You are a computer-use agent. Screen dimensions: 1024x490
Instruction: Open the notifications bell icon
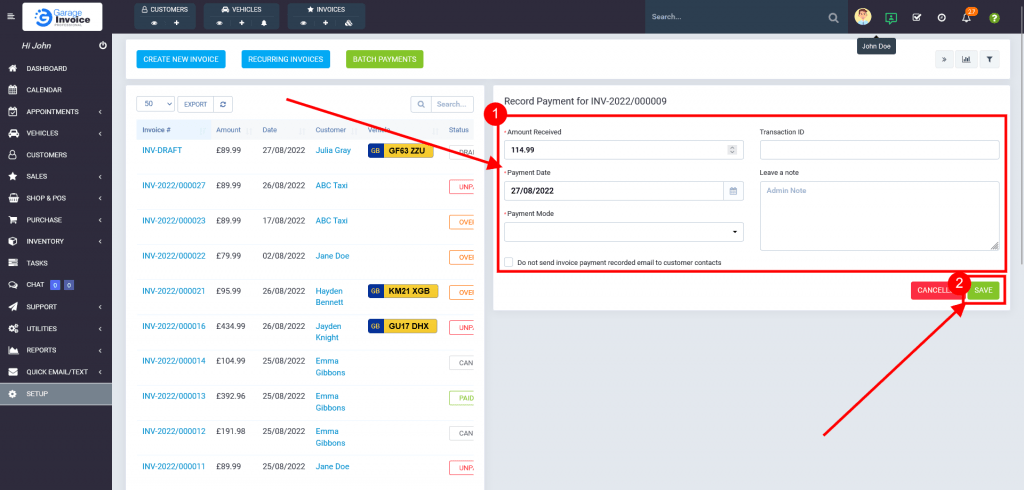click(x=966, y=18)
